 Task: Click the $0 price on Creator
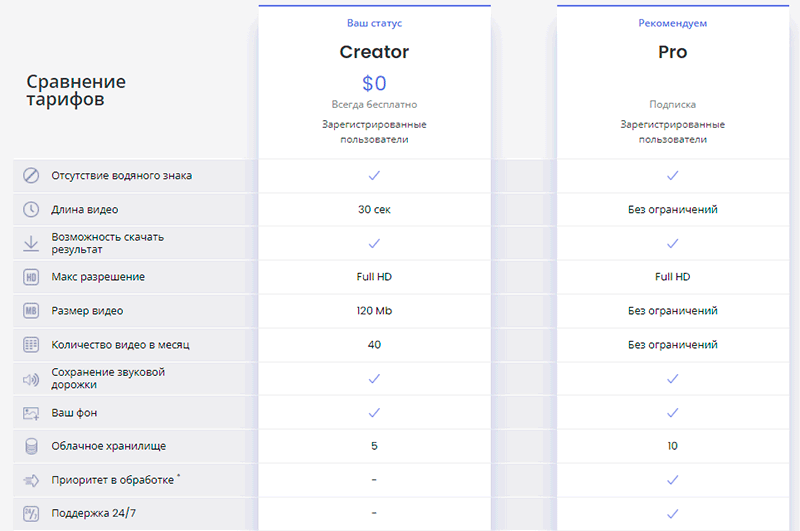tap(374, 83)
